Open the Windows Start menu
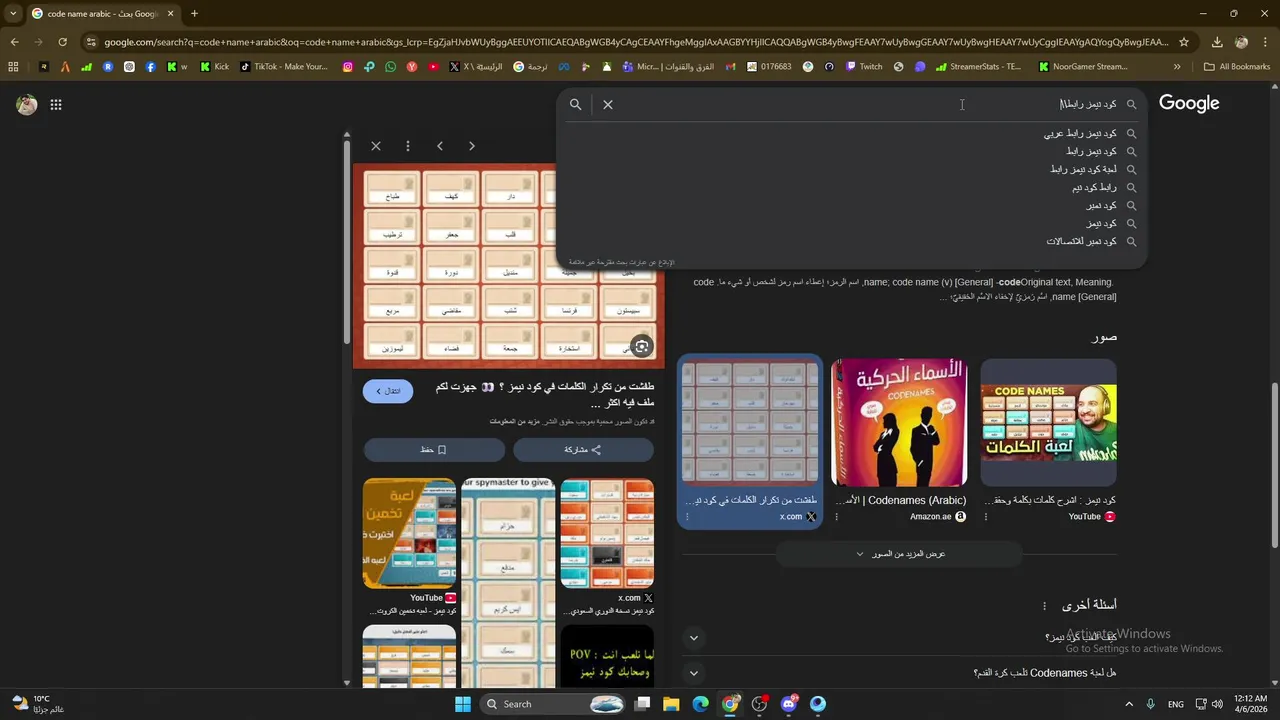This screenshot has height=720, width=1280. [462, 704]
